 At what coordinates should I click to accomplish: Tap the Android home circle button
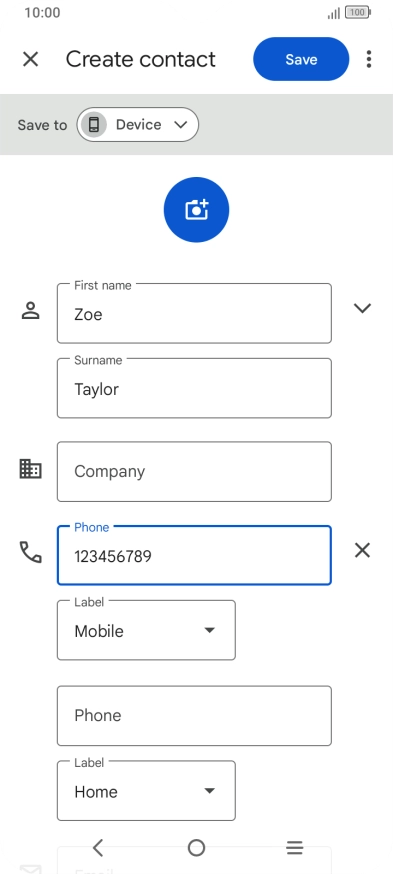point(196,848)
